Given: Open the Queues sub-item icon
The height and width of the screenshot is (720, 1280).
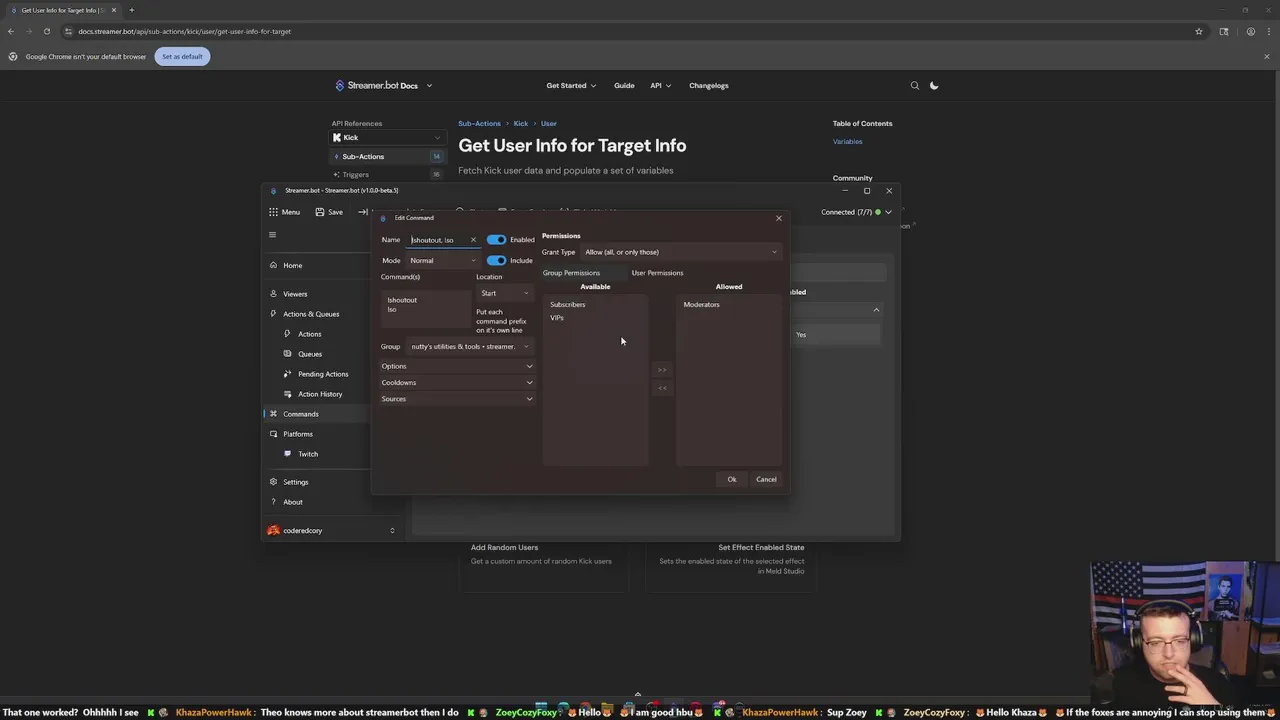Looking at the screenshot, I should coord(288,354).
